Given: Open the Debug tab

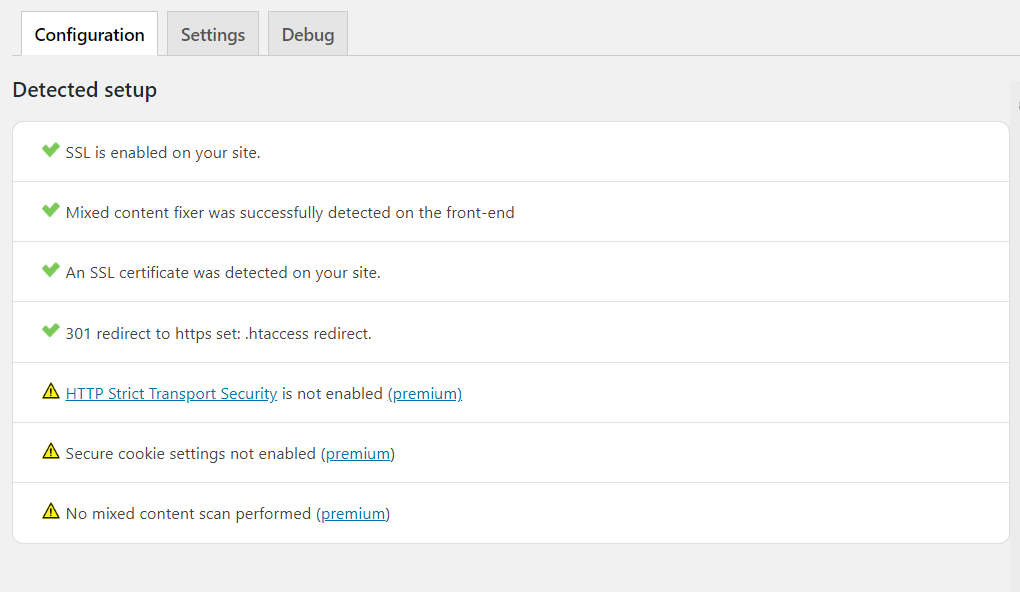Looking at the screenshot, I should click(x=307, y=35).
